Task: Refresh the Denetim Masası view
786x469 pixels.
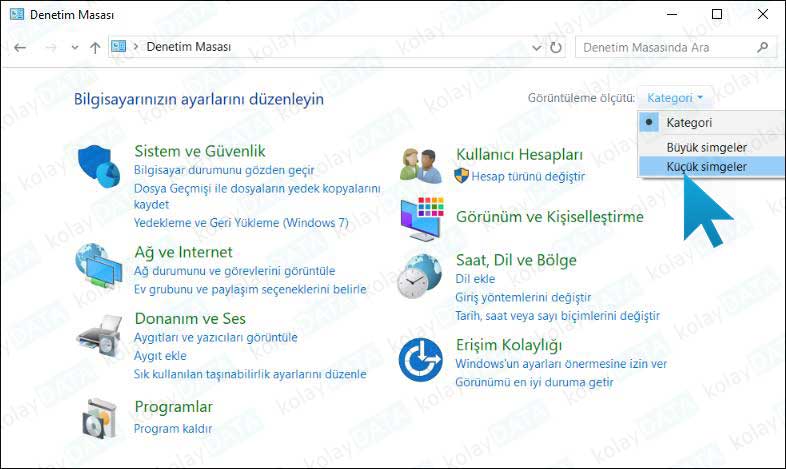Action: pyautogui.click(x=555, y=48)
